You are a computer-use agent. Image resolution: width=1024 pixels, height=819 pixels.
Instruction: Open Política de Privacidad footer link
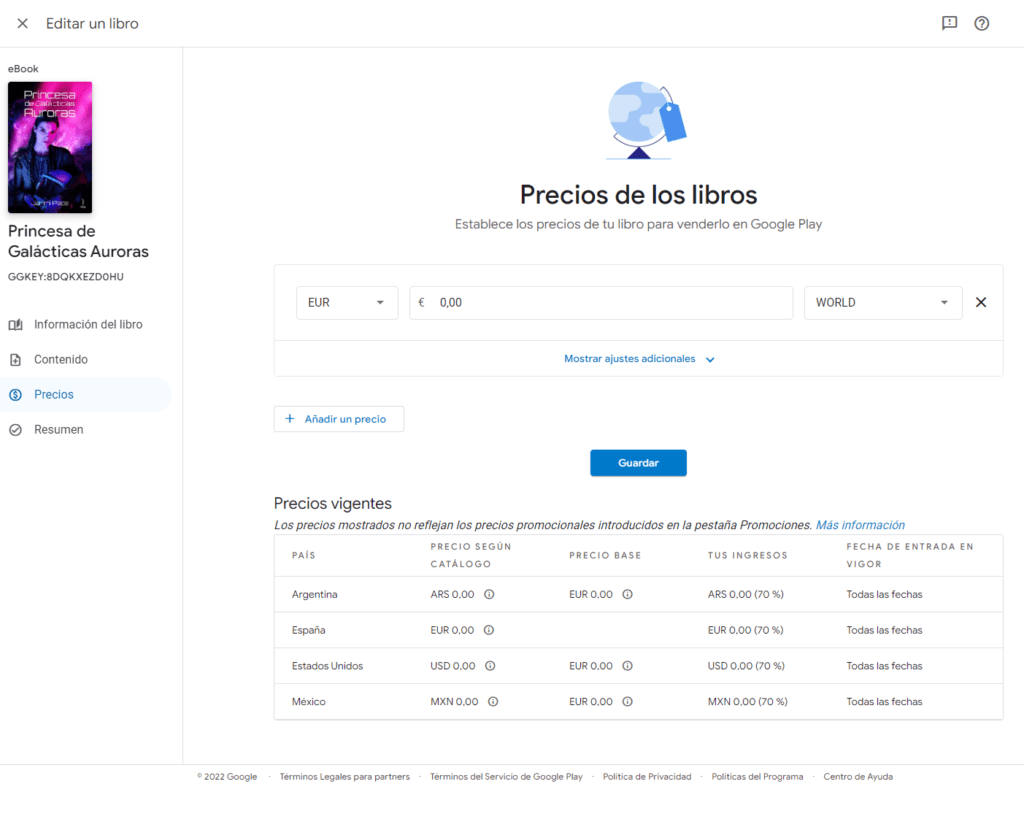click(646, 776)
